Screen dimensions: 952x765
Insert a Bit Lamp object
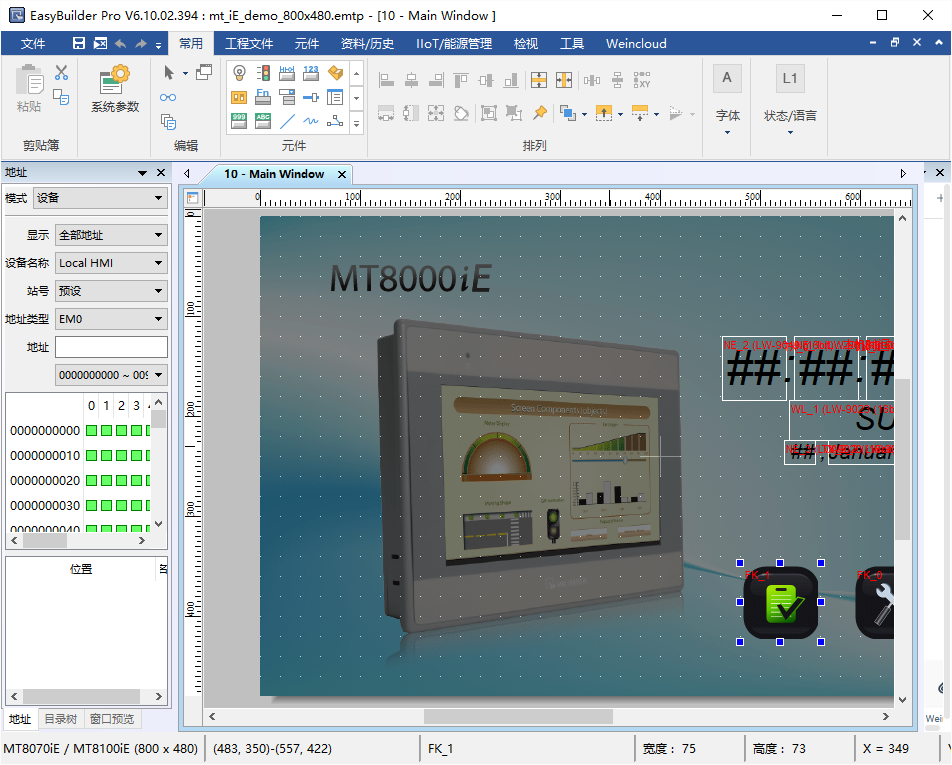point(239,73)
